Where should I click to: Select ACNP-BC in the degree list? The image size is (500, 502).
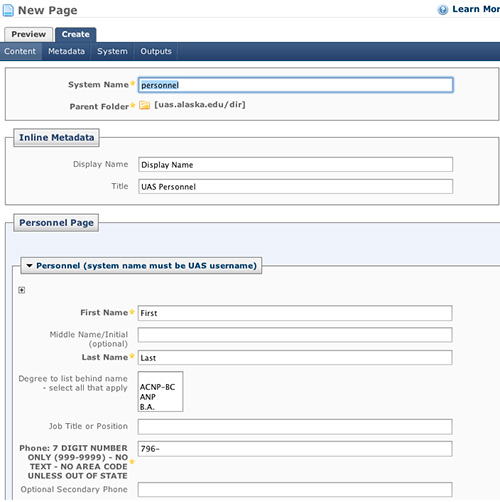157,387
